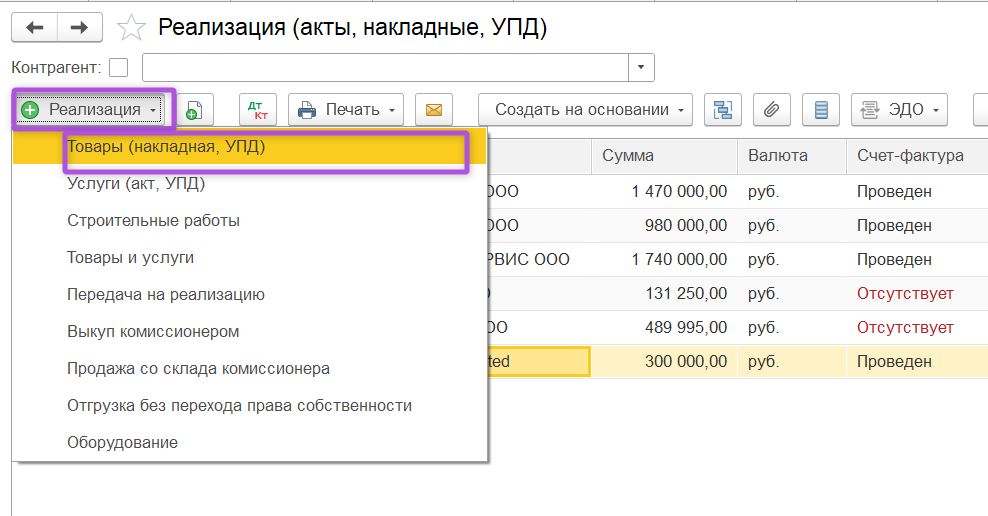Click Проведен in the 1 470 000,00 row

[x=894, y=192]
